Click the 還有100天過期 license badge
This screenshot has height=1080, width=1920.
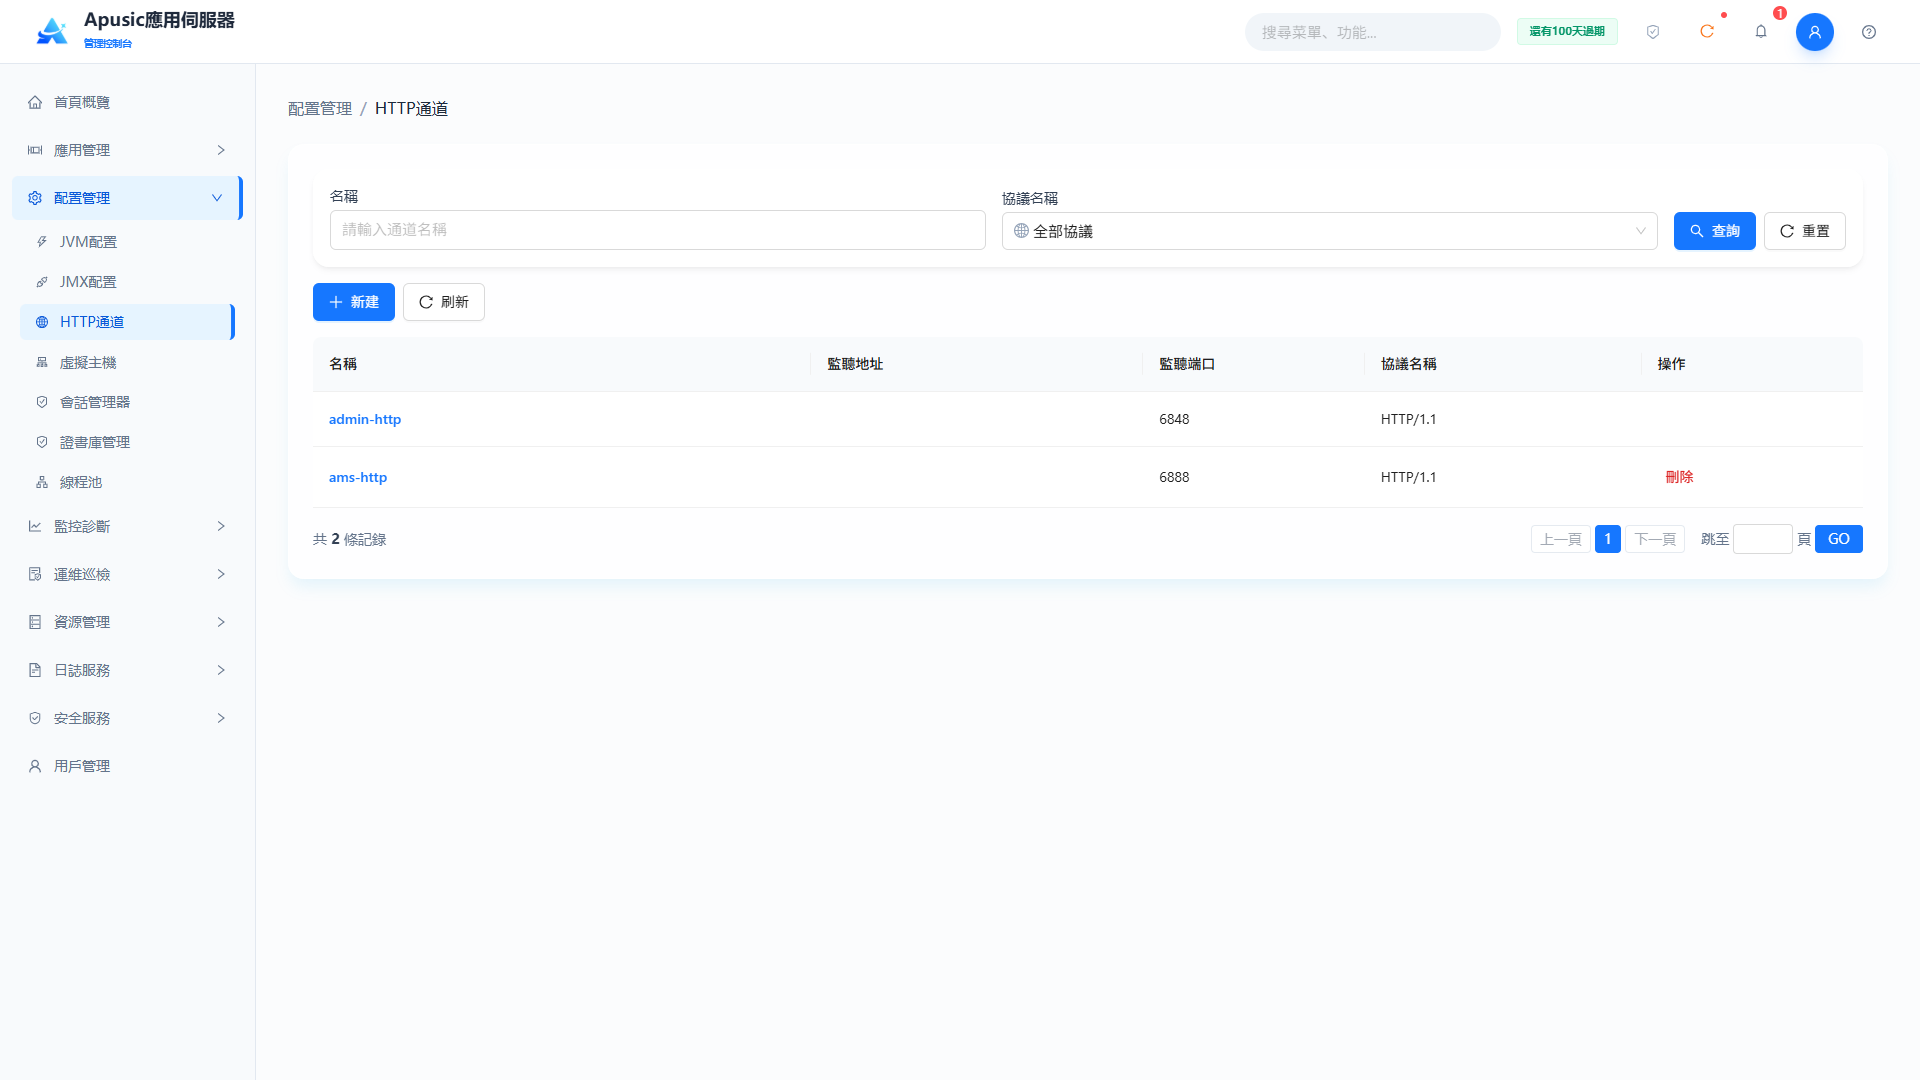(x=1567, y=32)
